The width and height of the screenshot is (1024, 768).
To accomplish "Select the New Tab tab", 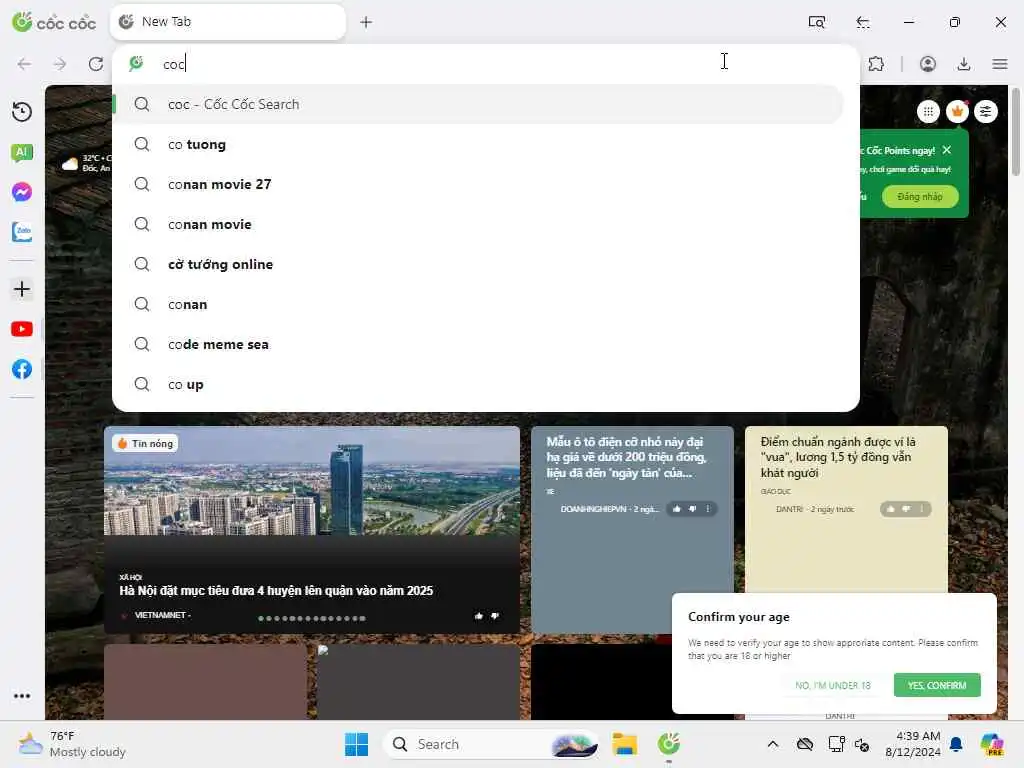I will tap(228, 22).
